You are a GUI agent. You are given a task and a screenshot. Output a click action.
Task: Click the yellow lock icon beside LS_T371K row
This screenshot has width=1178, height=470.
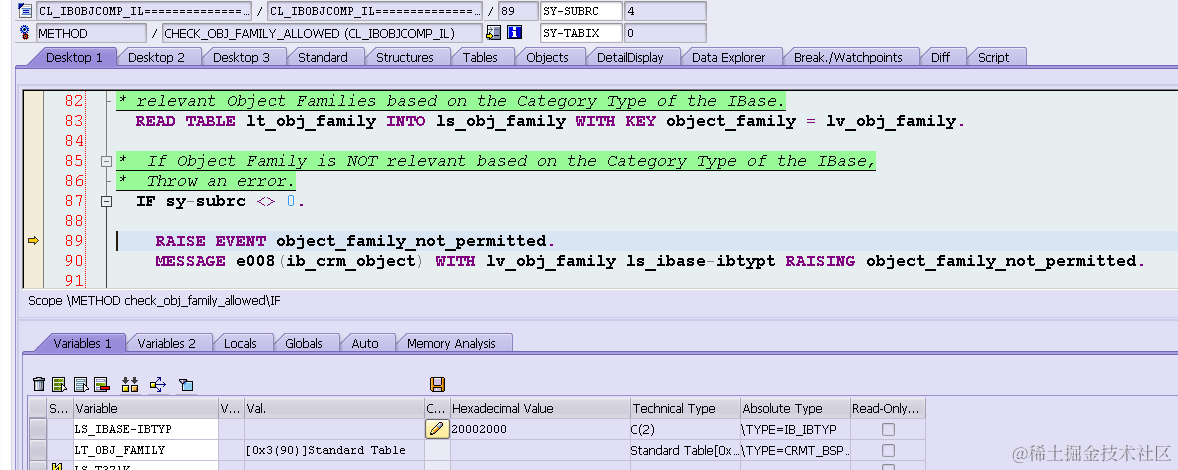click(58, 466)
